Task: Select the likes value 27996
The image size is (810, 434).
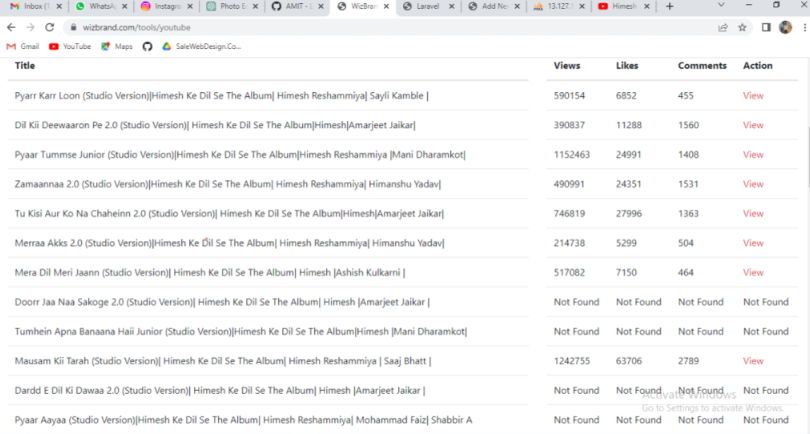Action: click(629, 213)
